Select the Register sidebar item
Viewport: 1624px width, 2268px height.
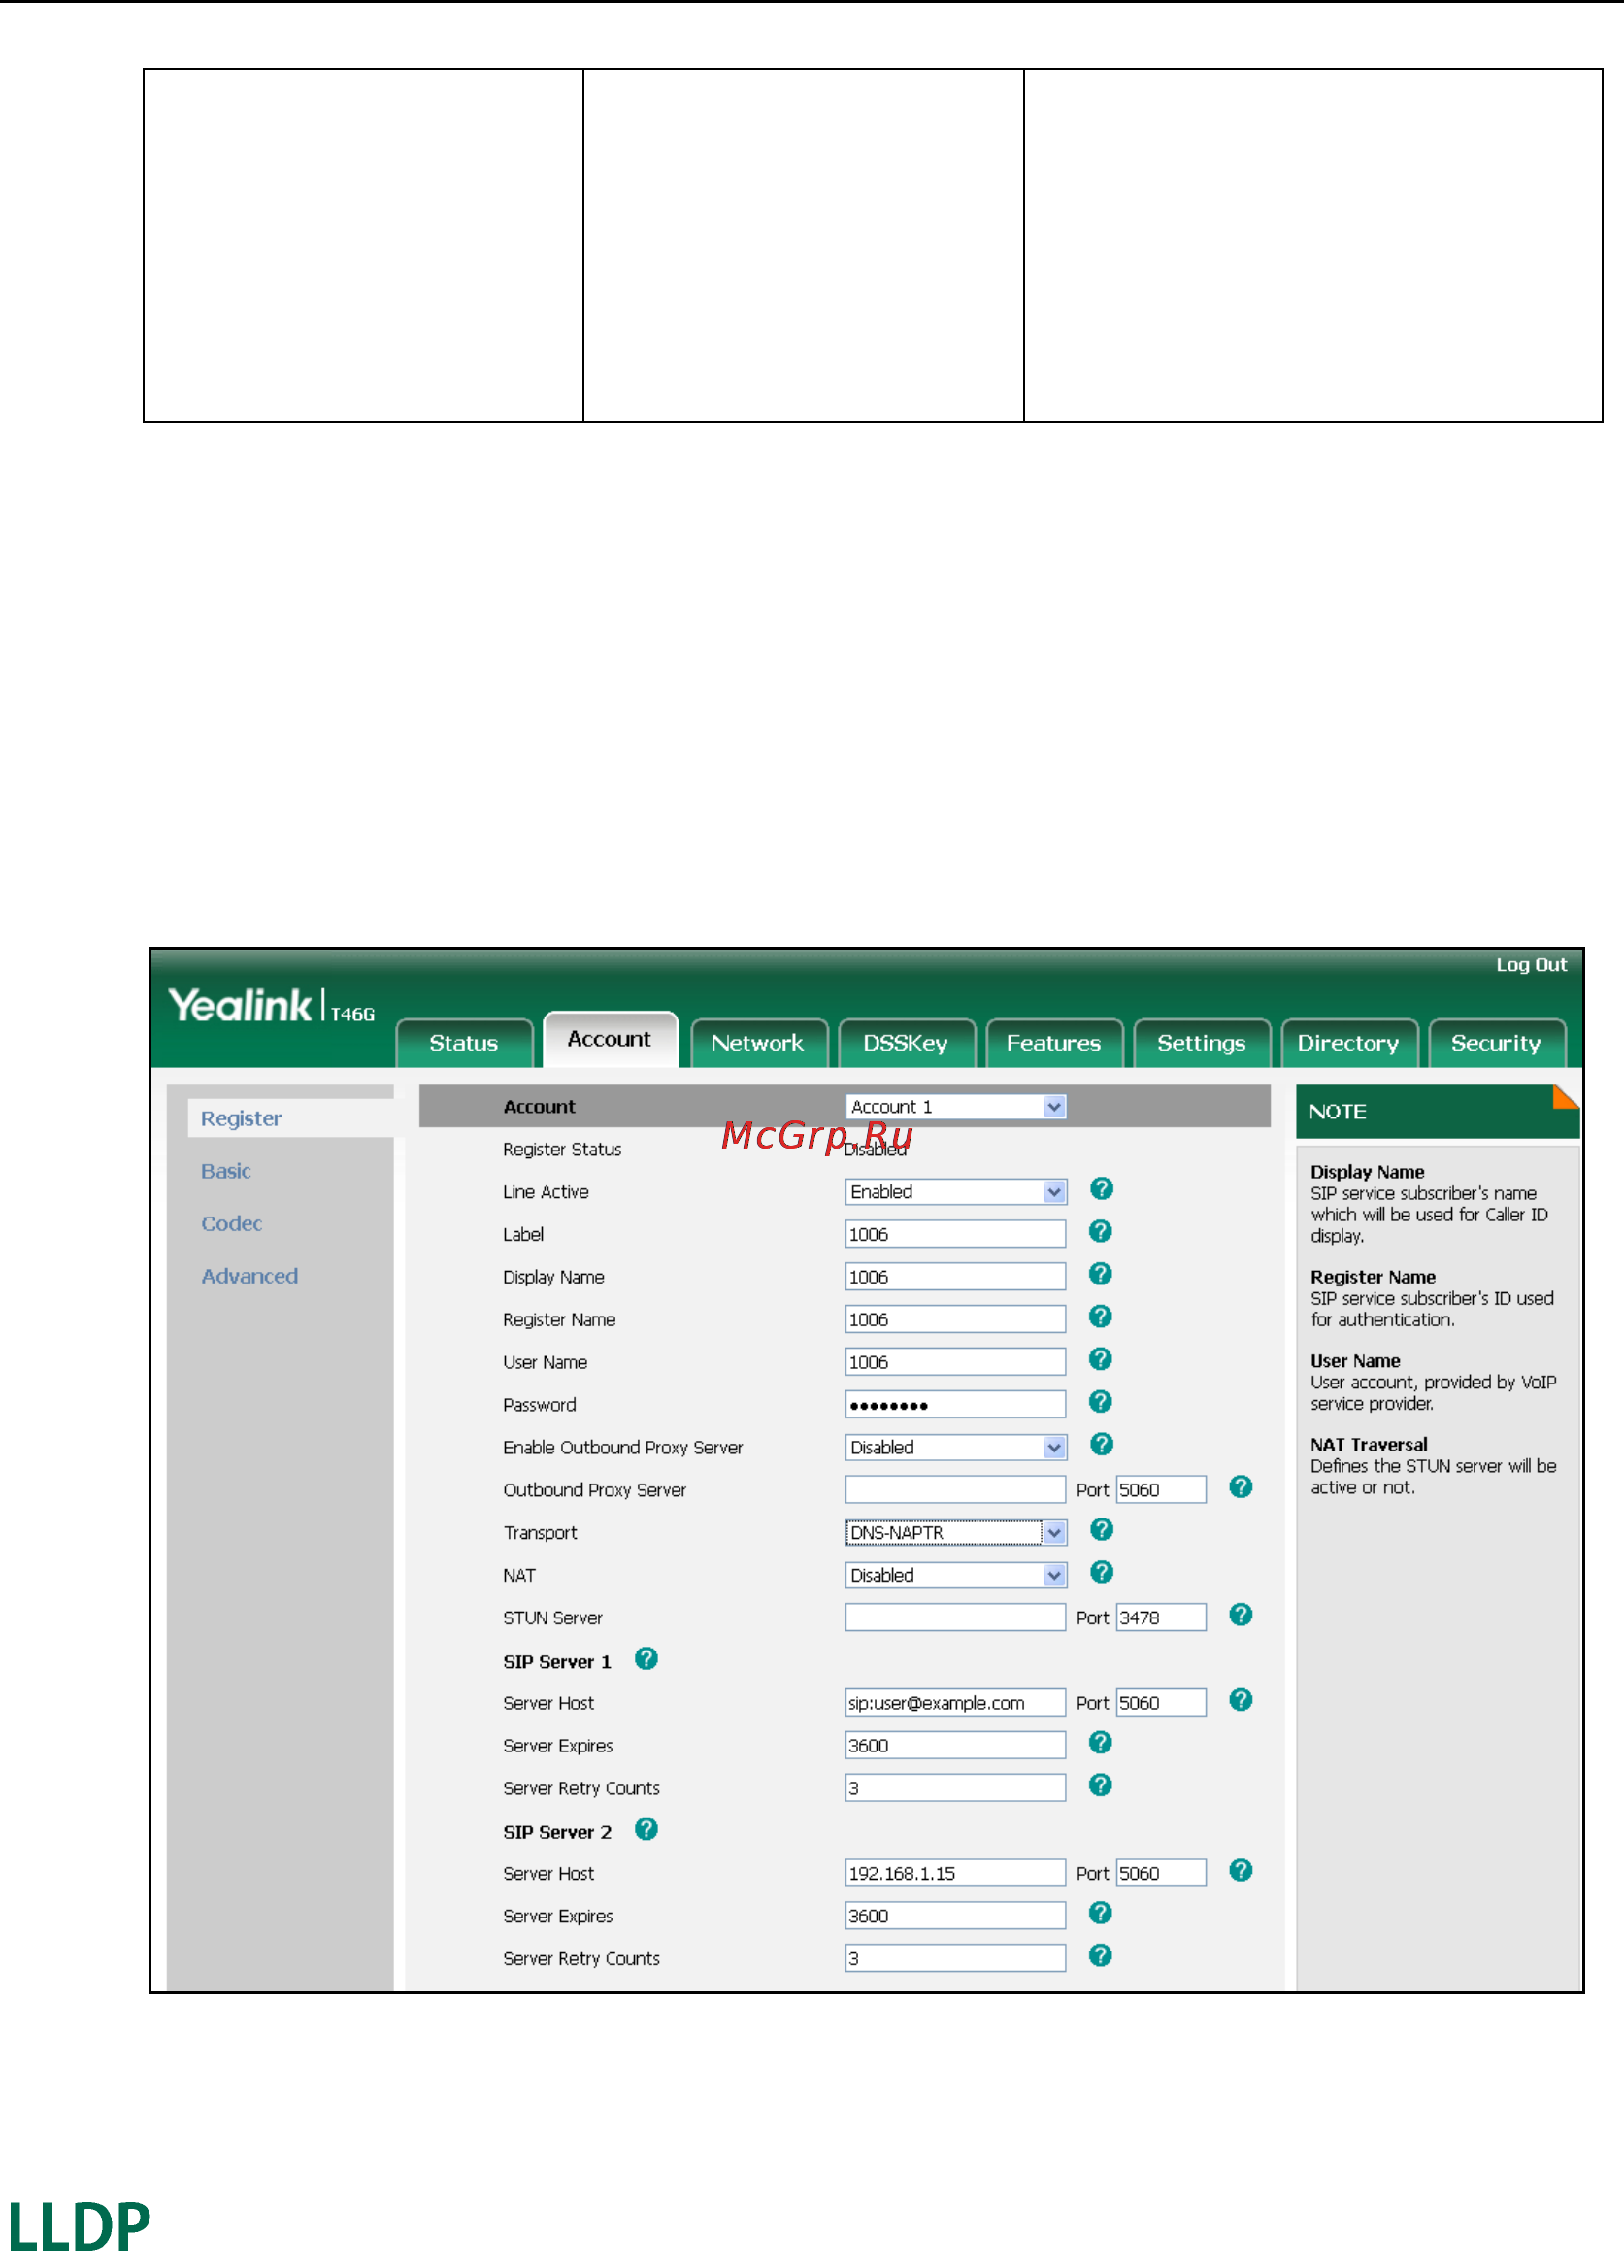241,1119
